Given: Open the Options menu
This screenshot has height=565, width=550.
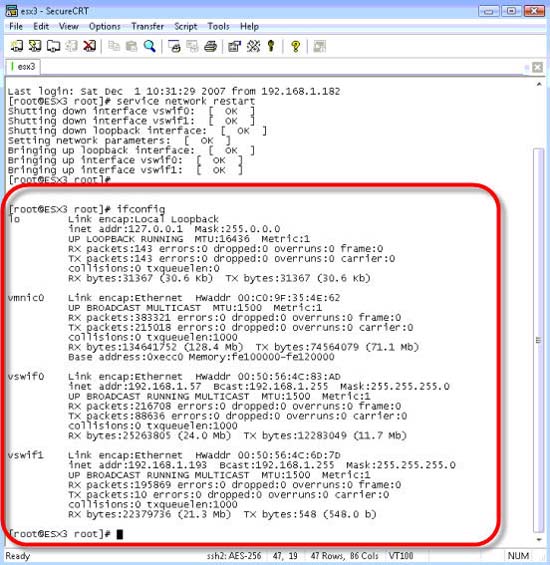Looking at the screenshot, I should click(105, 26).
